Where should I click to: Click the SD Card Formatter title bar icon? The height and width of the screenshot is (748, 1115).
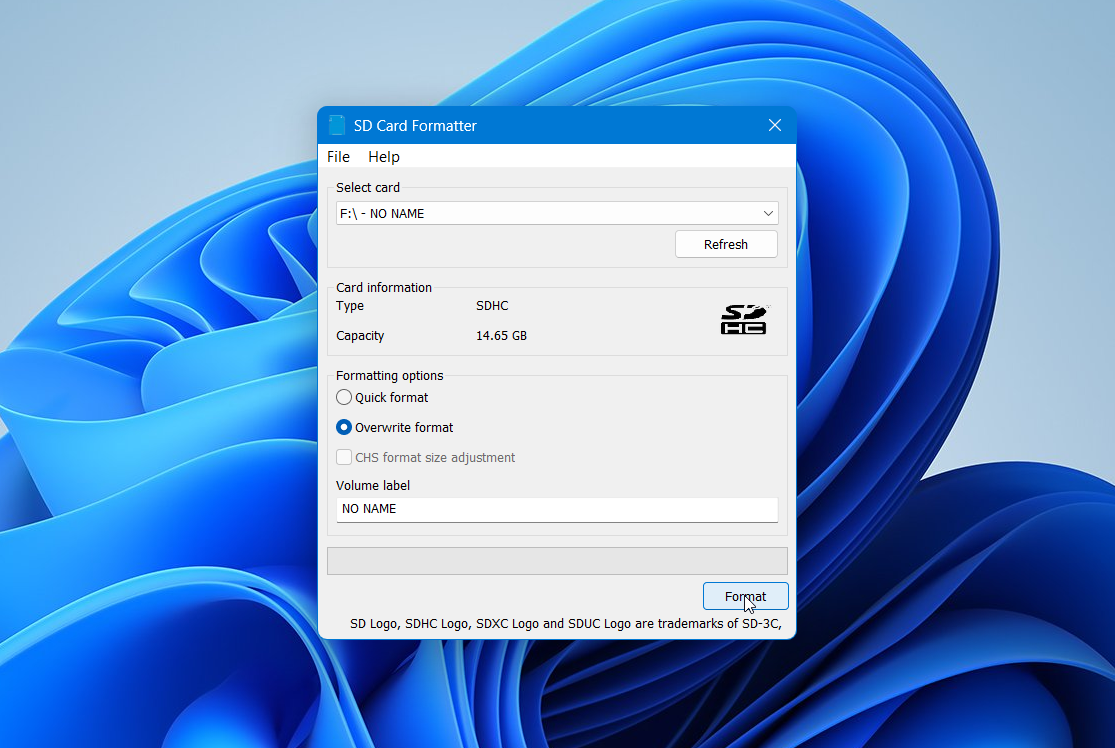tap(337, 125)
